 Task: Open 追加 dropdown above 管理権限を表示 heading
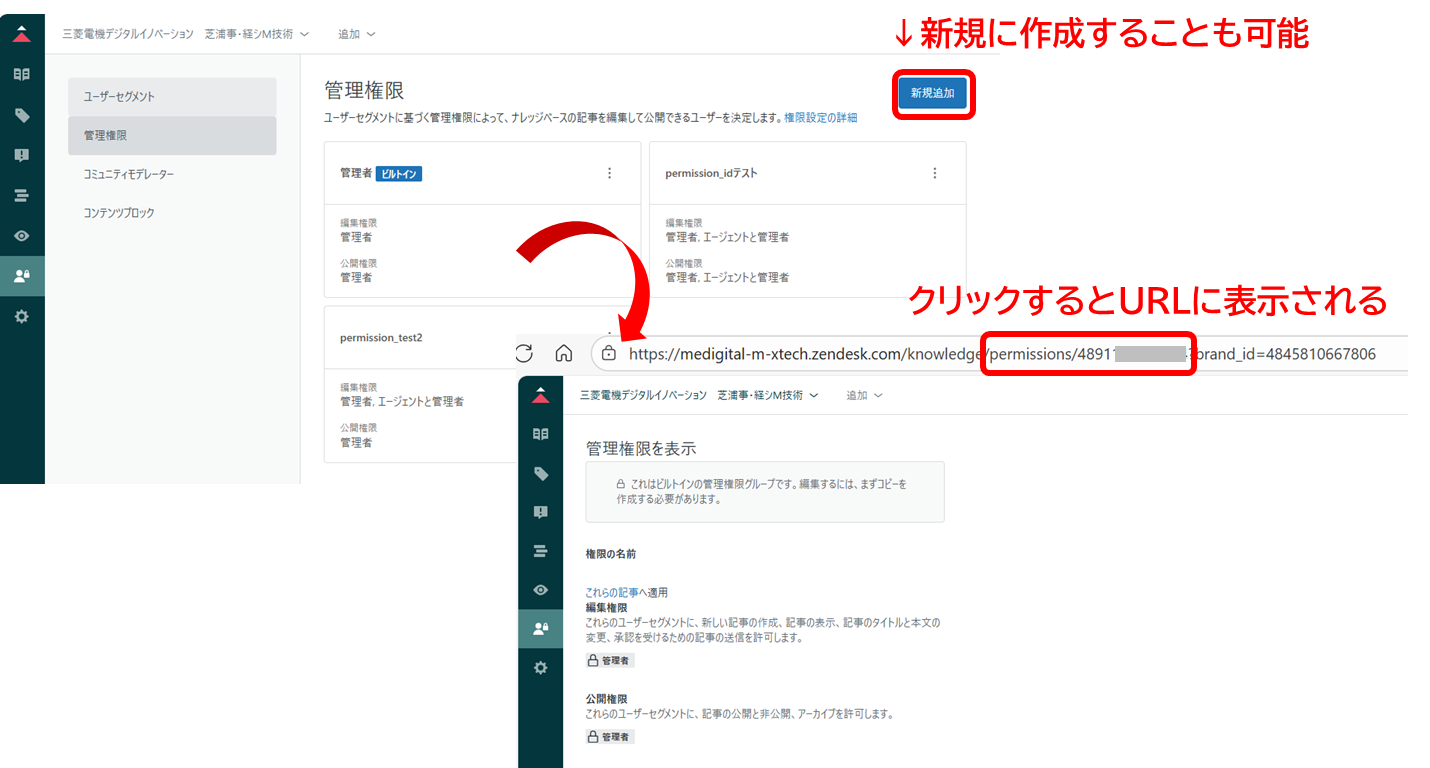point(864,395)
